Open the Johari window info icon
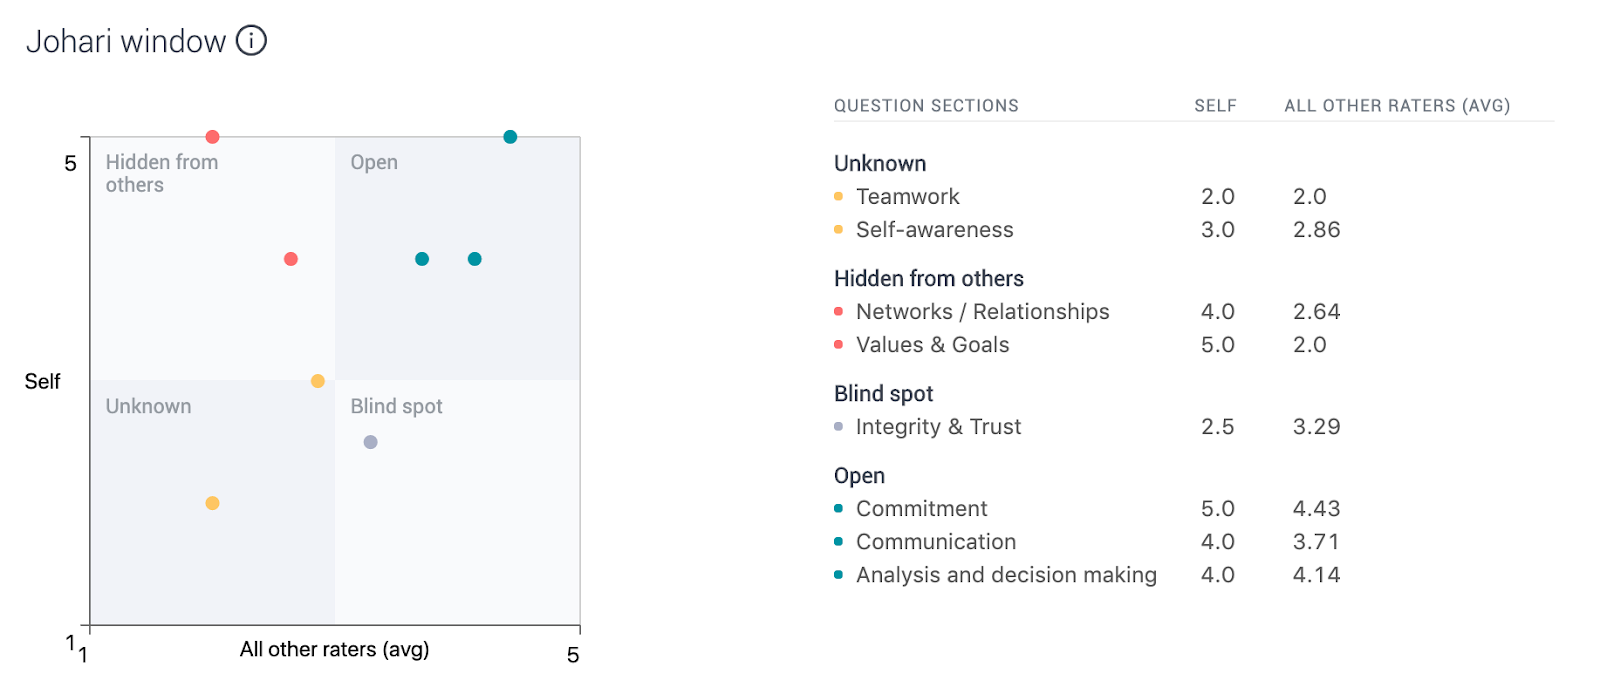 pos(251,41)
